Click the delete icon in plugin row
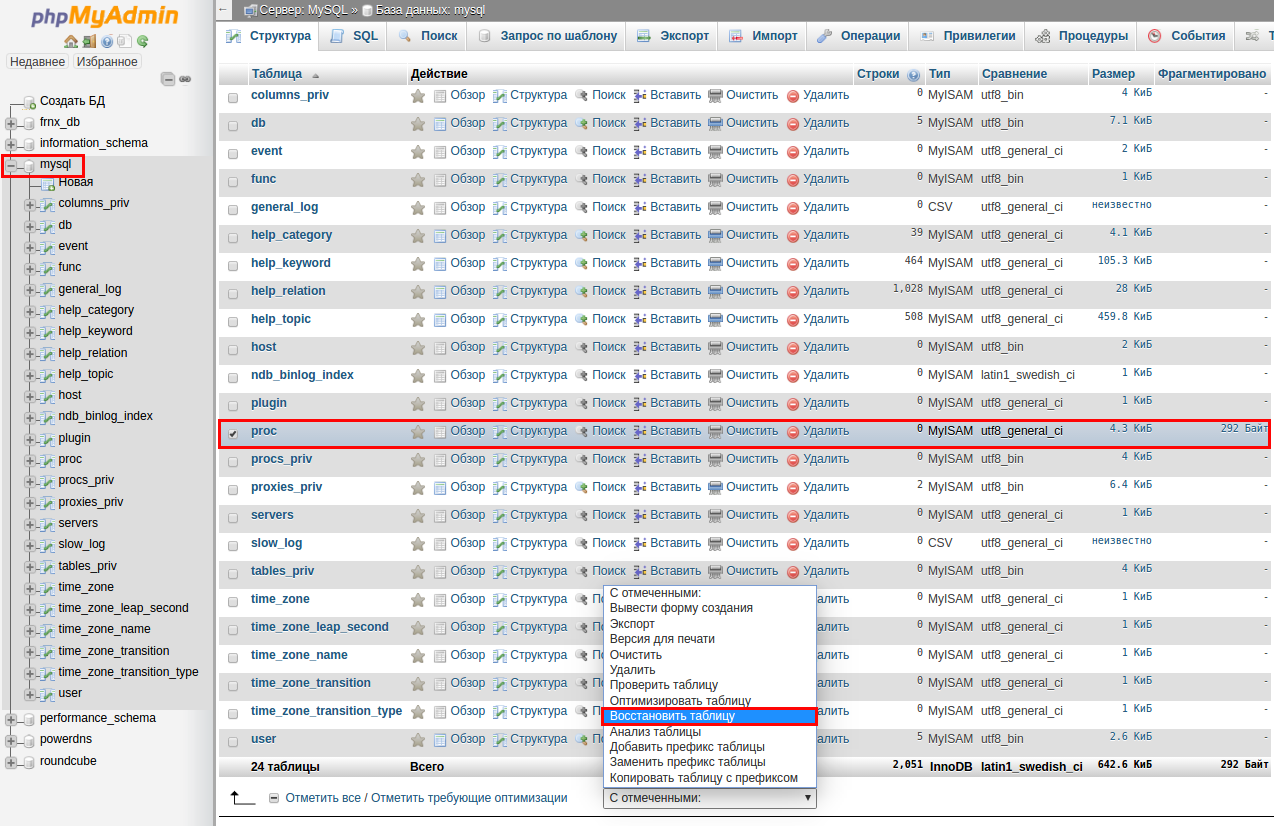This screenshot has width=1274, height=826. coord(793,404)
